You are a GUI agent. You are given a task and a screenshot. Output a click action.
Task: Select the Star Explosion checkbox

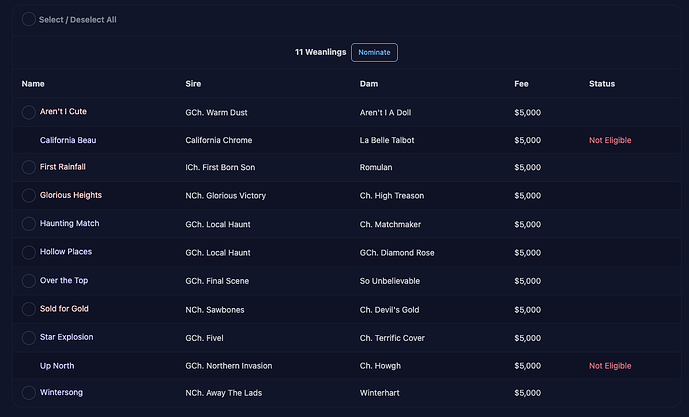(29, 337)
